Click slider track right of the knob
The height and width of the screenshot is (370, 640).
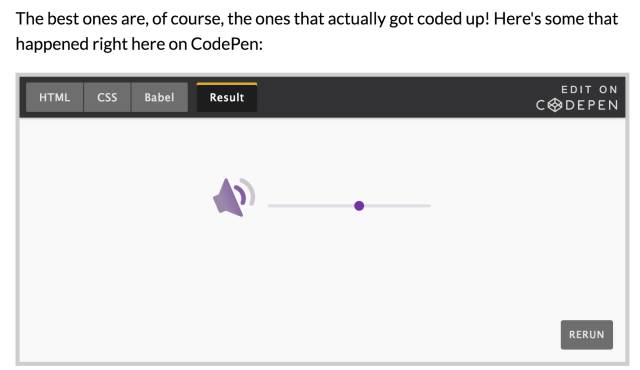397,206
